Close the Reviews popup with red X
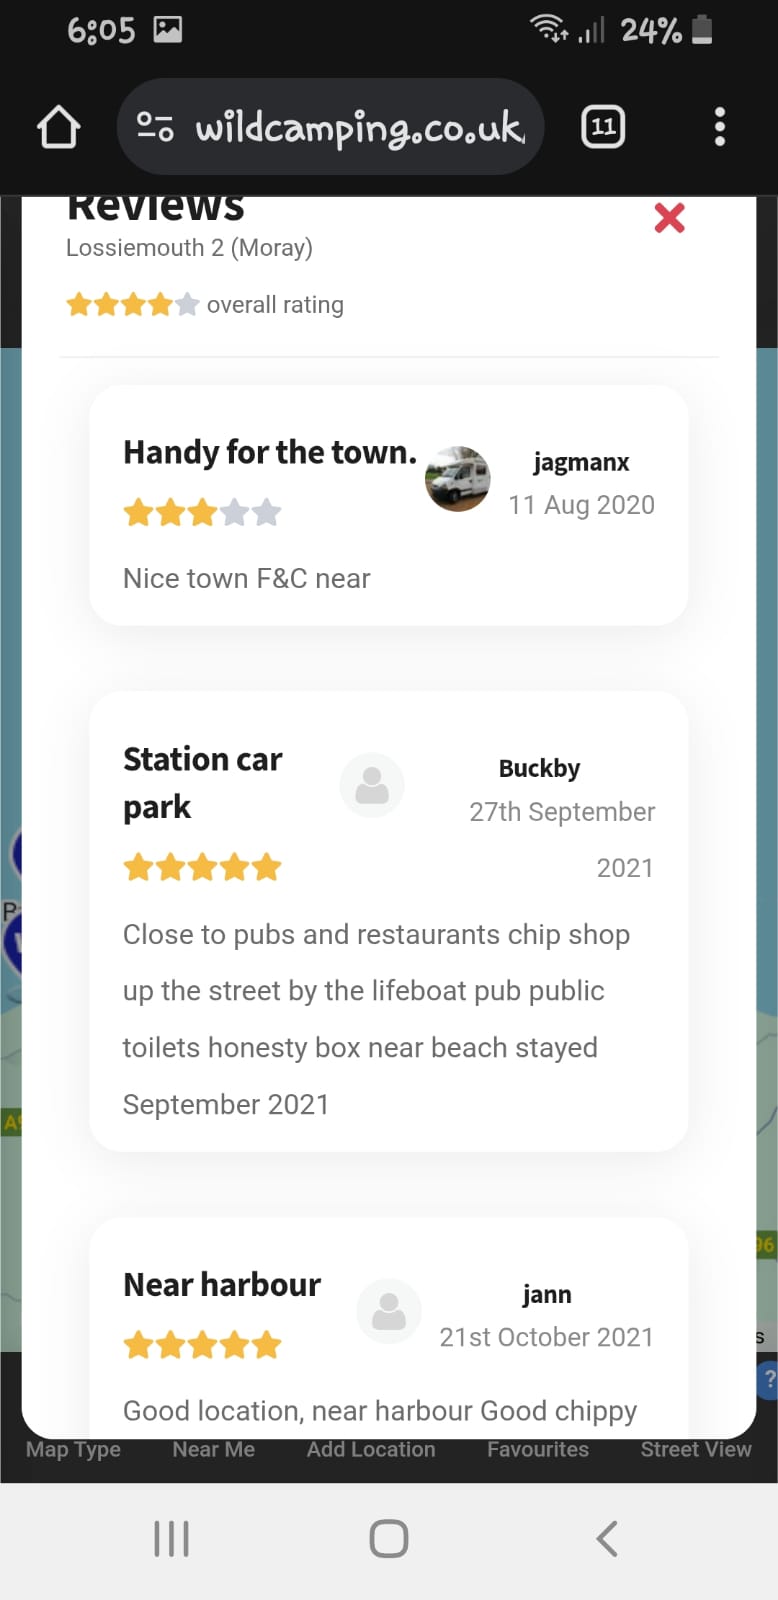This screenshot has width=778, height=1600. (x=669, y=217)
